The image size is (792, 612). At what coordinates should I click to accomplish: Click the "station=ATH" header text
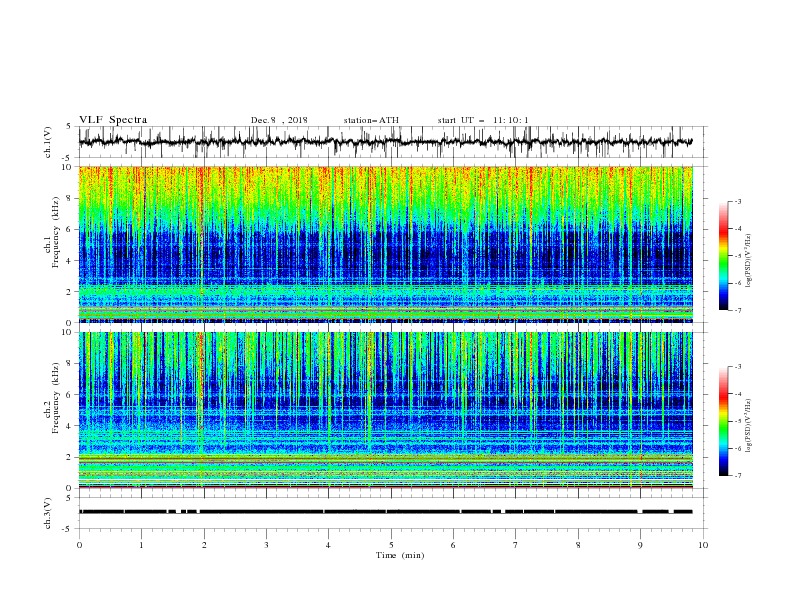(371, 120)
